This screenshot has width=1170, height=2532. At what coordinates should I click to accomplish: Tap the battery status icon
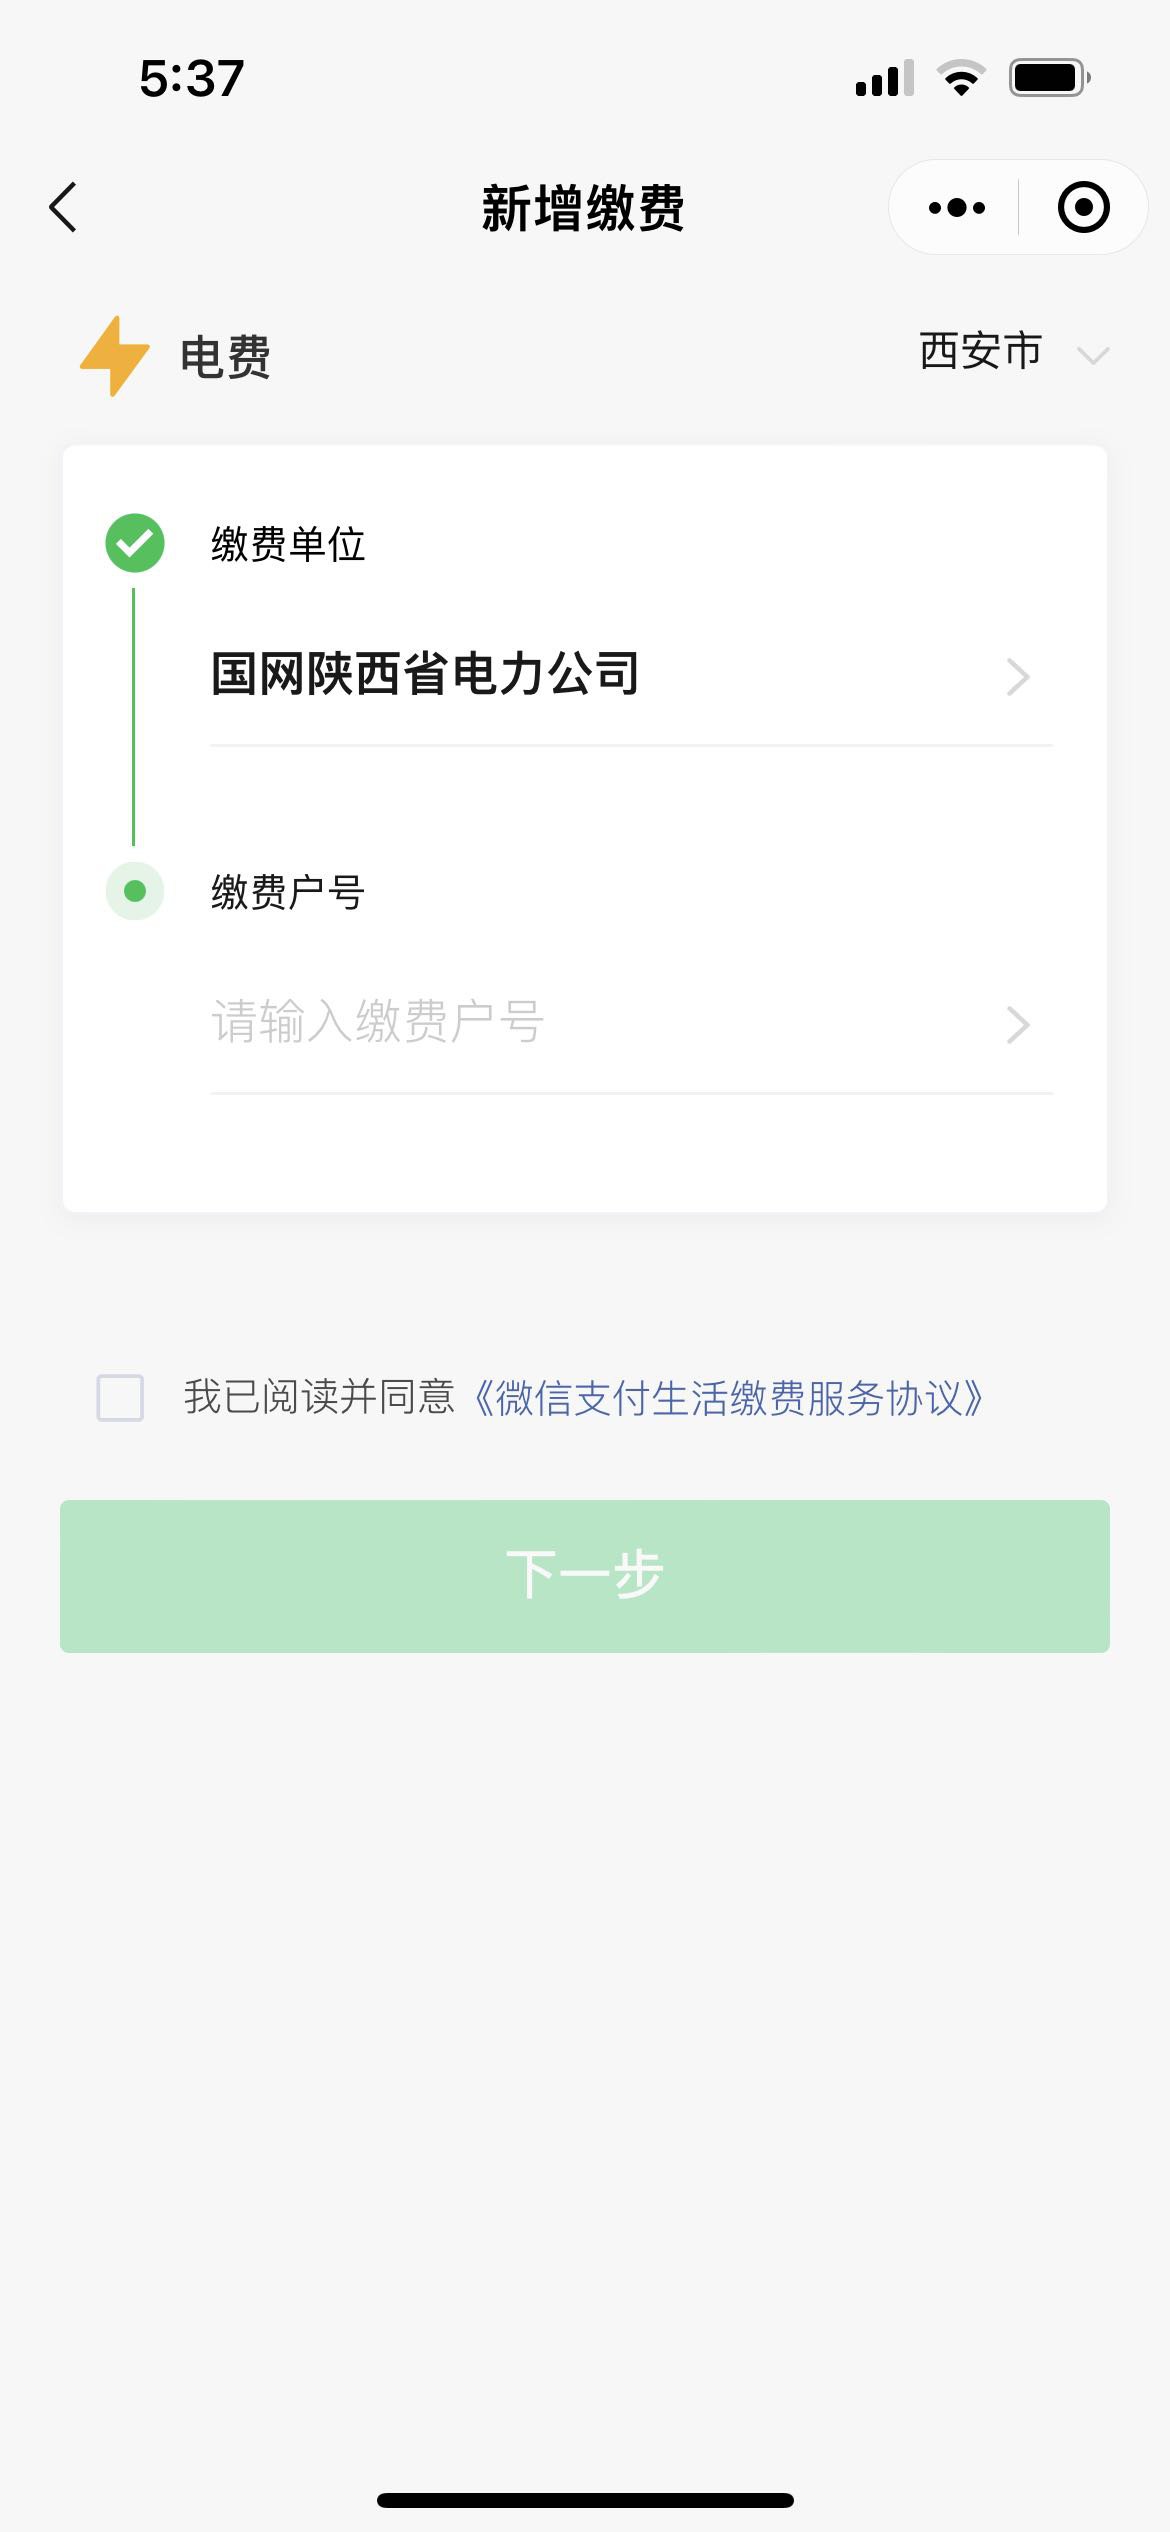[1048, 78]
